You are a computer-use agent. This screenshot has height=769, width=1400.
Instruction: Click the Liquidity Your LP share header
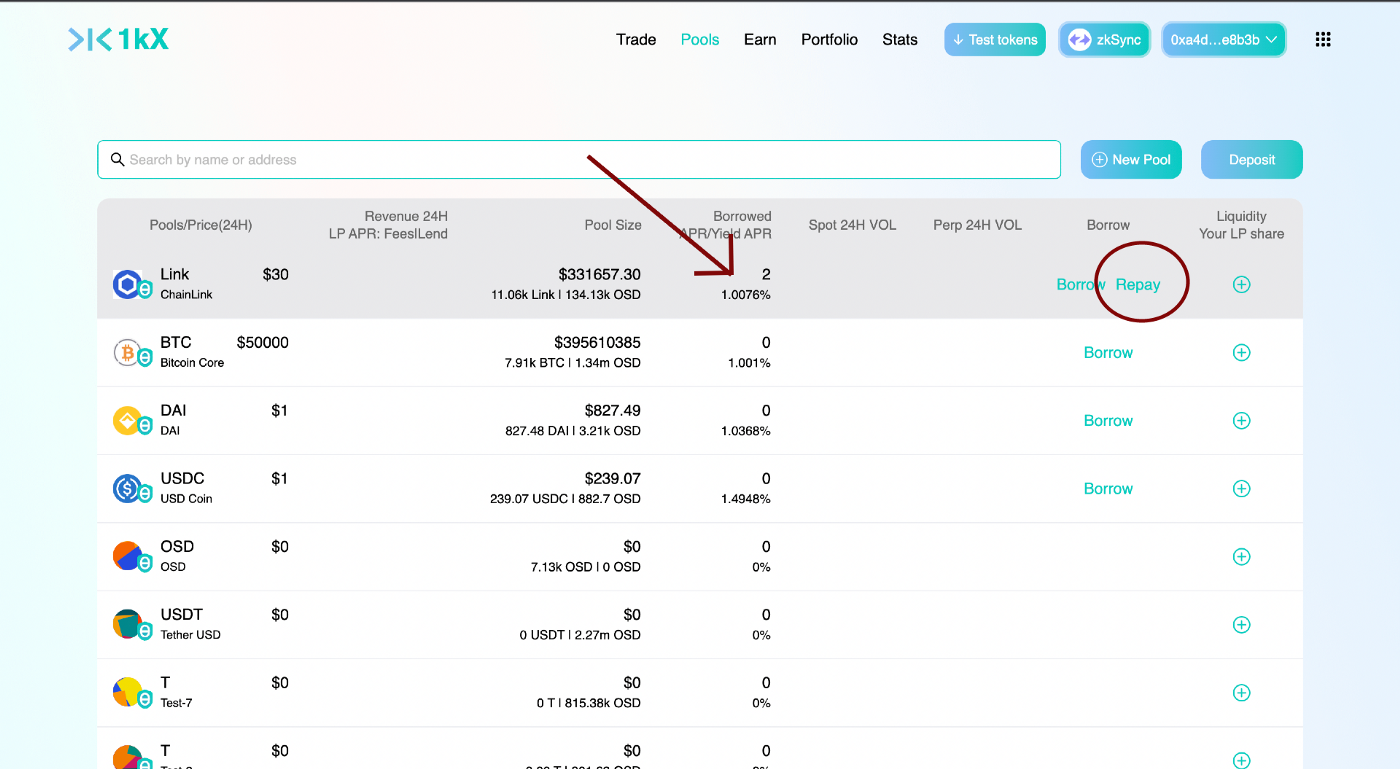coord(1241,225)
